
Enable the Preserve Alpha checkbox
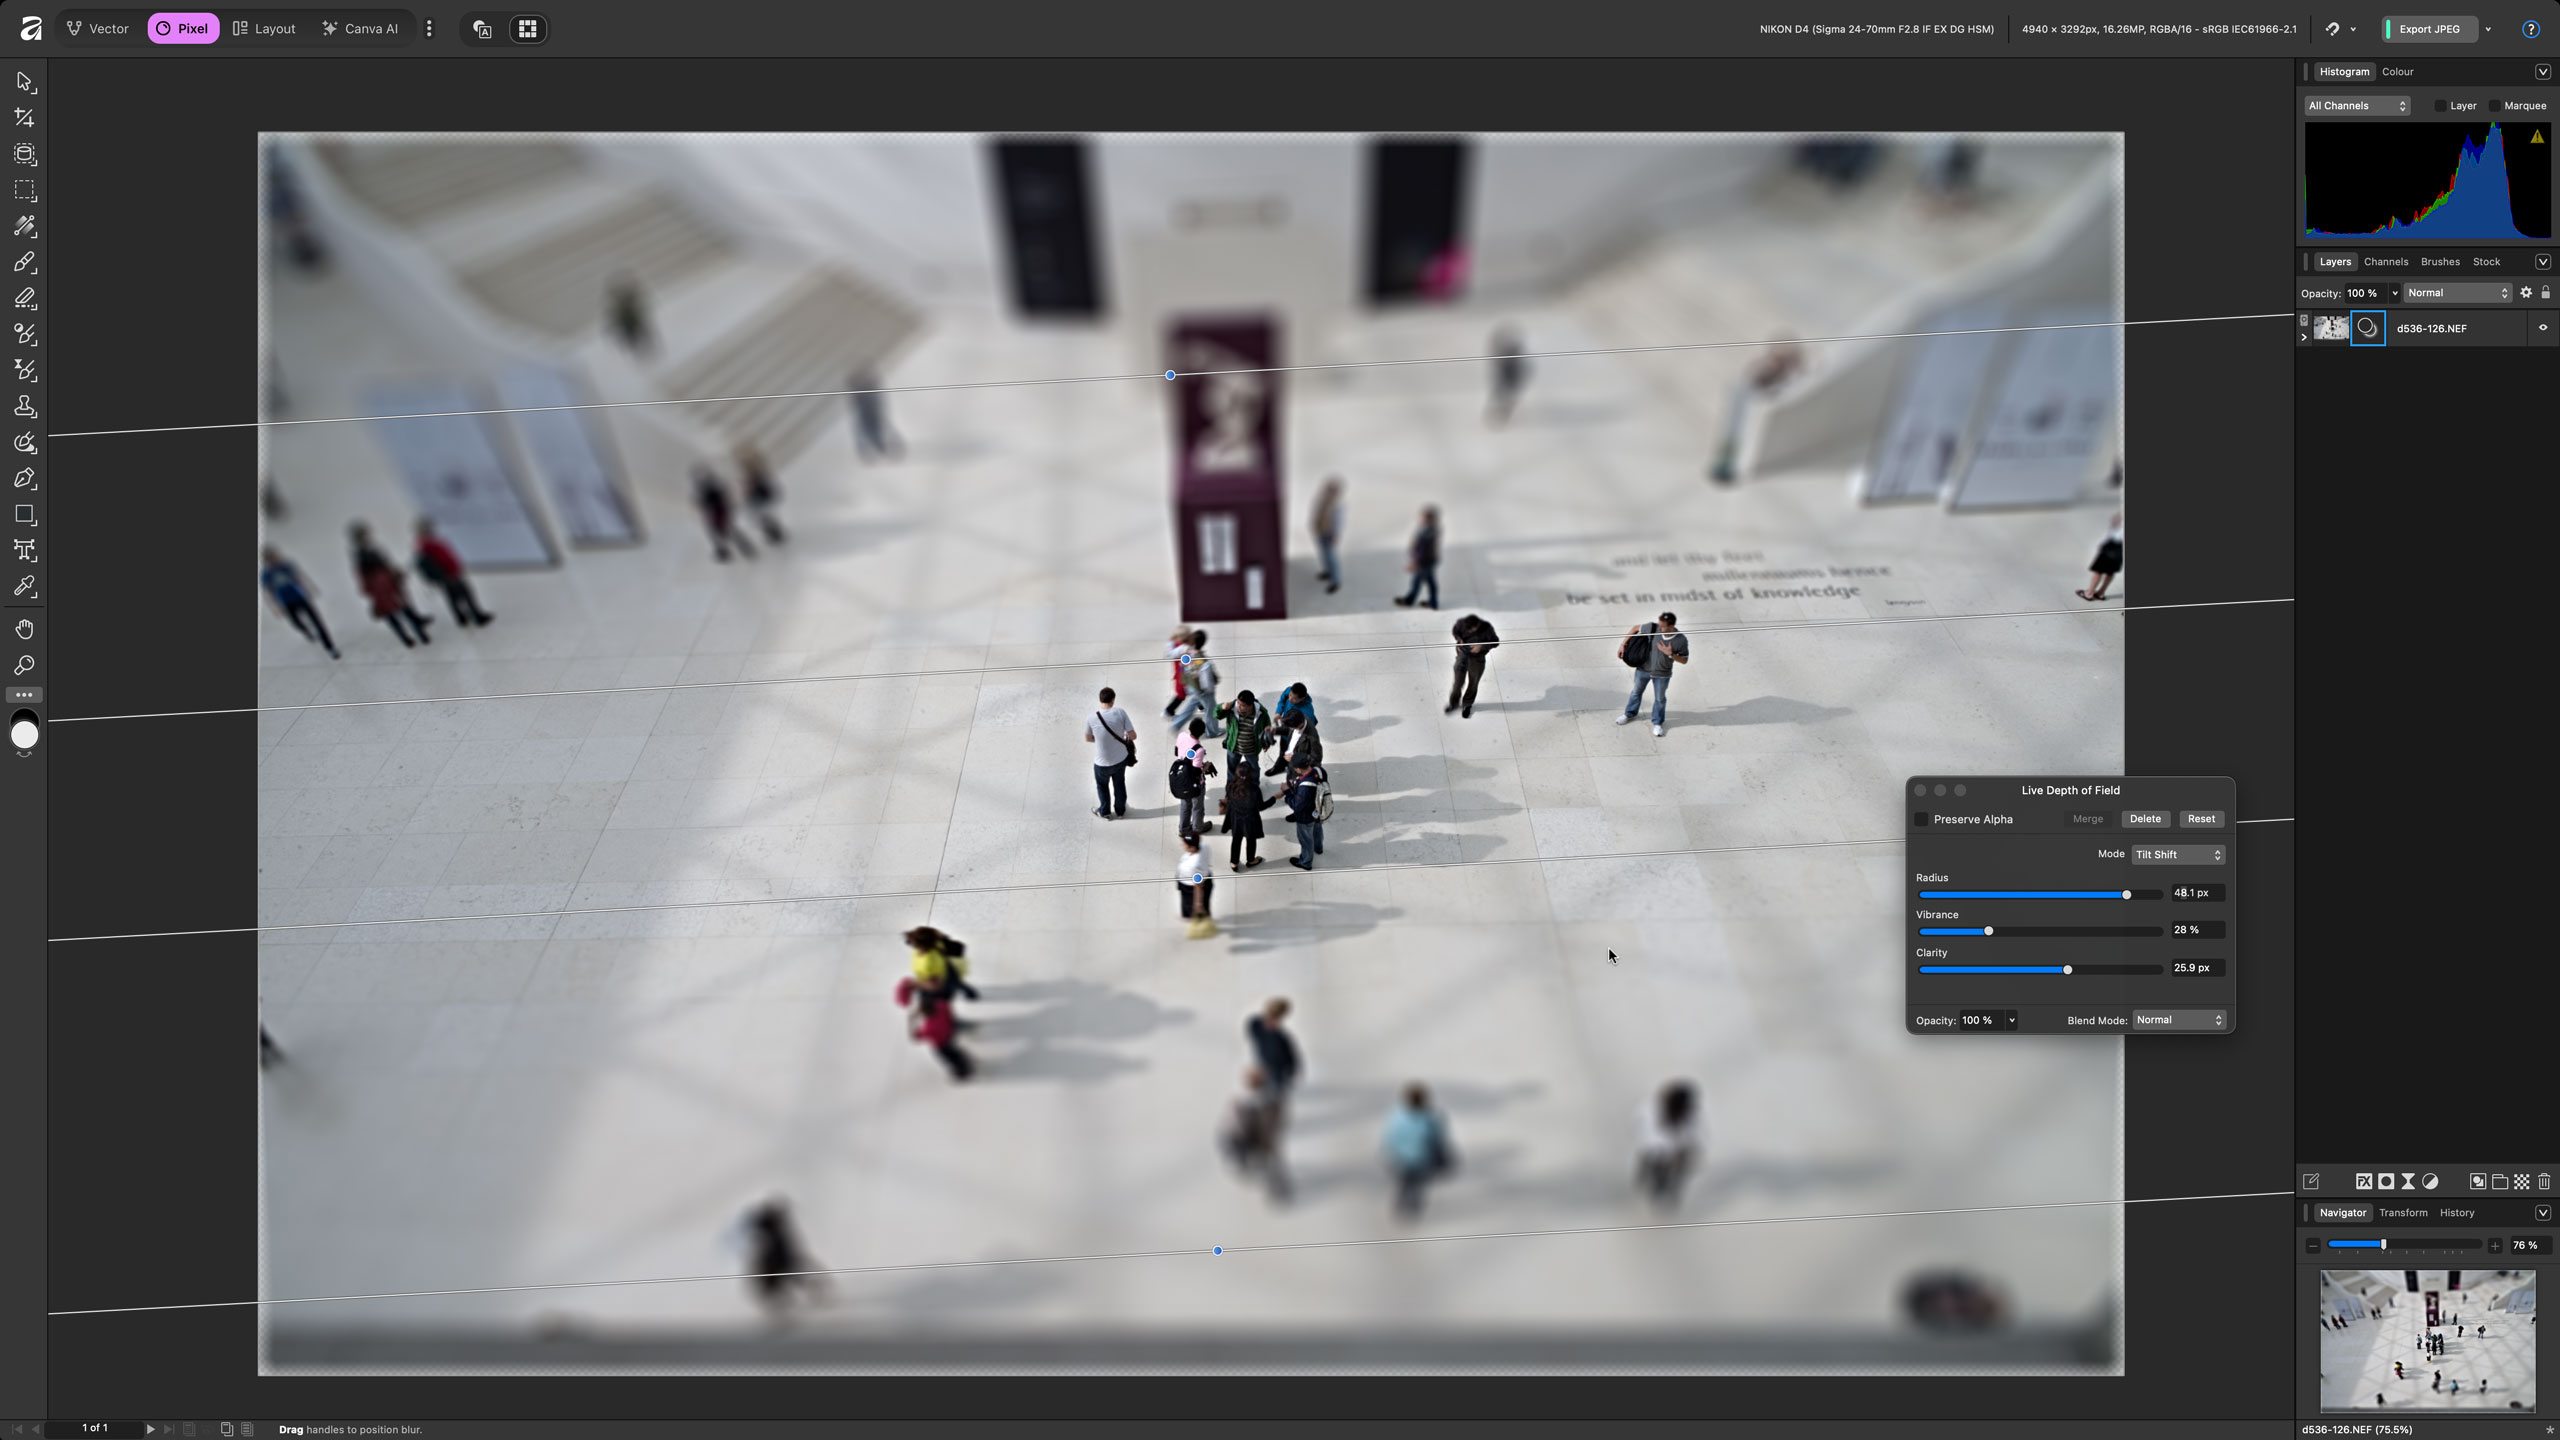pos(1921,819)
